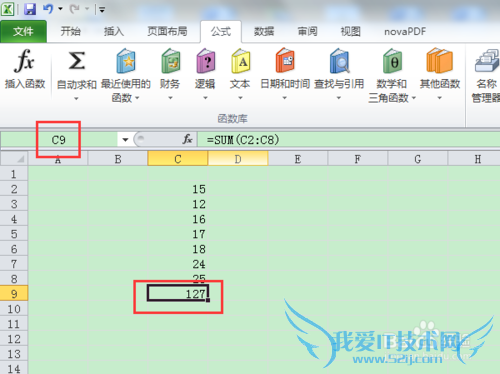Click the fx button beside formula bar
Viewport: 500px width, 374px height.
[187, 139]
